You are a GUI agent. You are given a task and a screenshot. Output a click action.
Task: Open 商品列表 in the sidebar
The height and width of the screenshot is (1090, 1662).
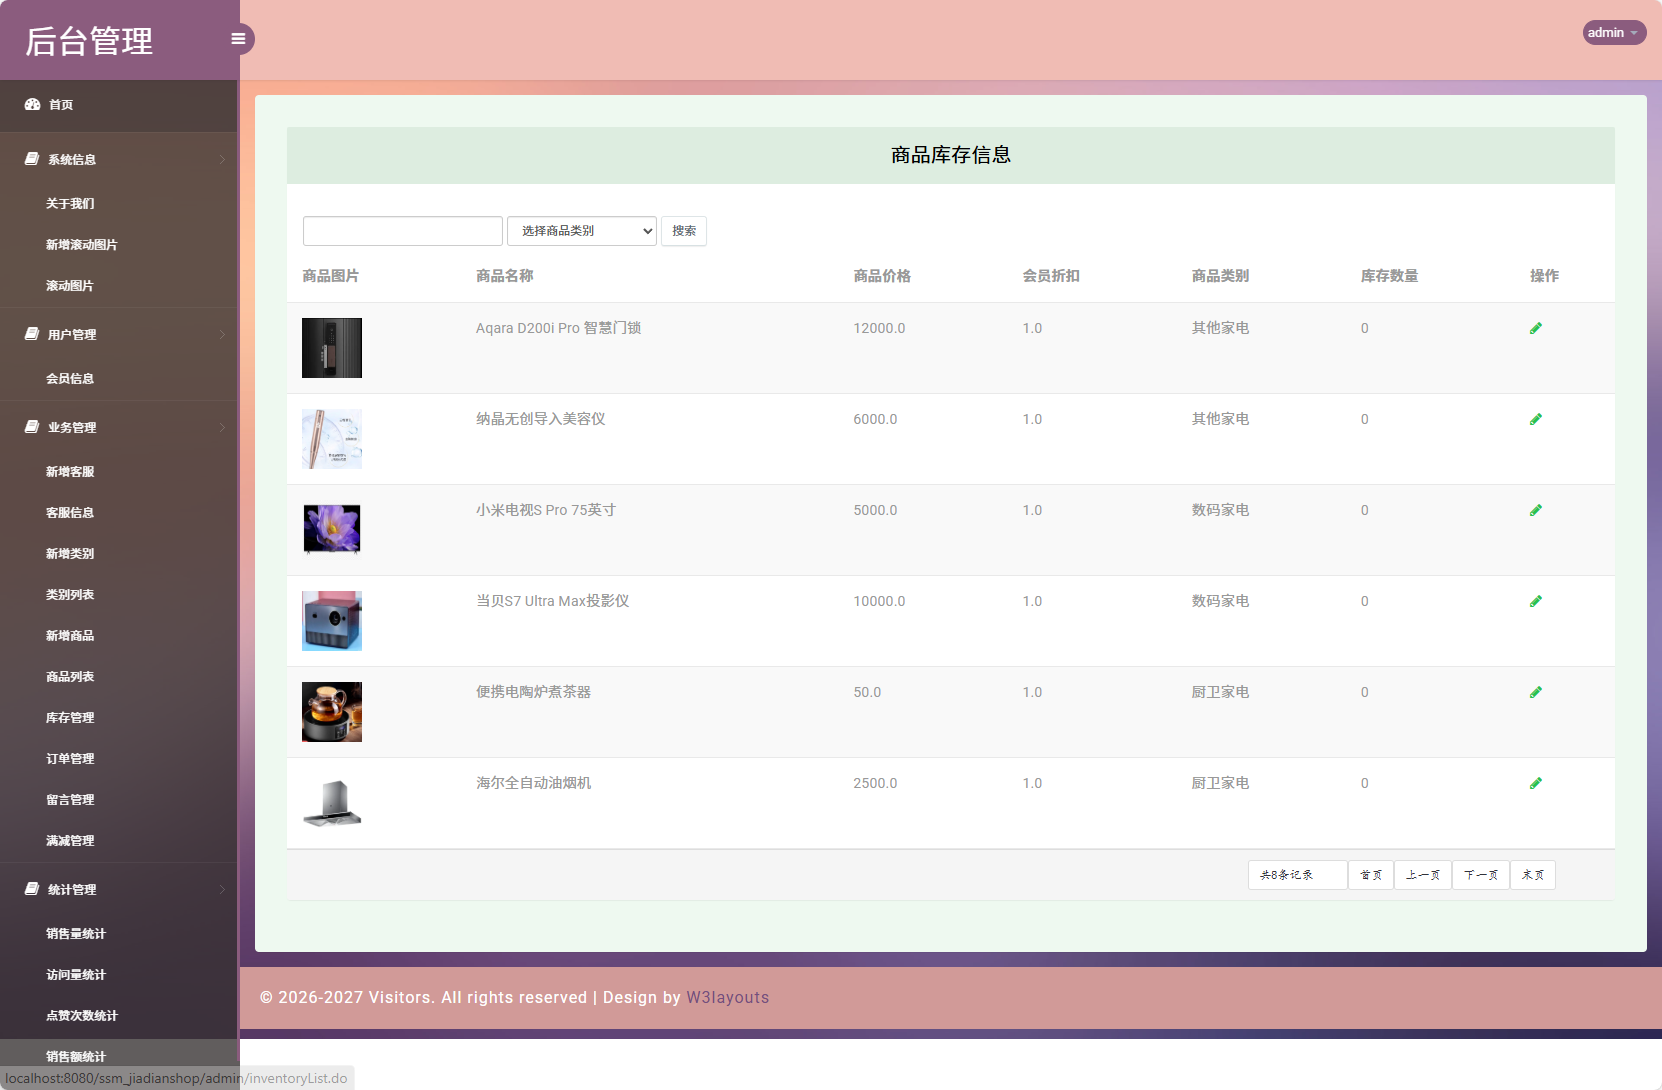coord(70,677)
